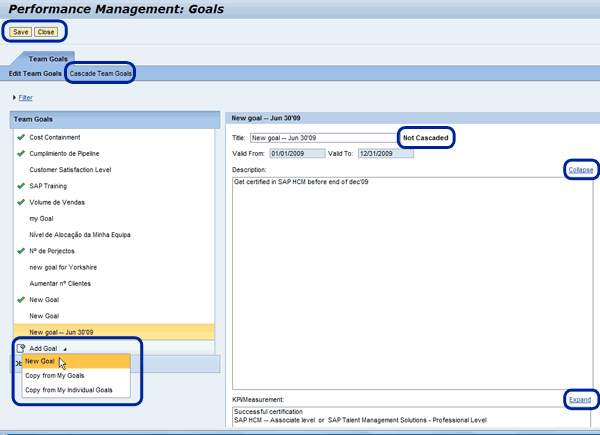Click green checkmark beside Cumplimiento de Pipeline

click(x=21, y=153)
